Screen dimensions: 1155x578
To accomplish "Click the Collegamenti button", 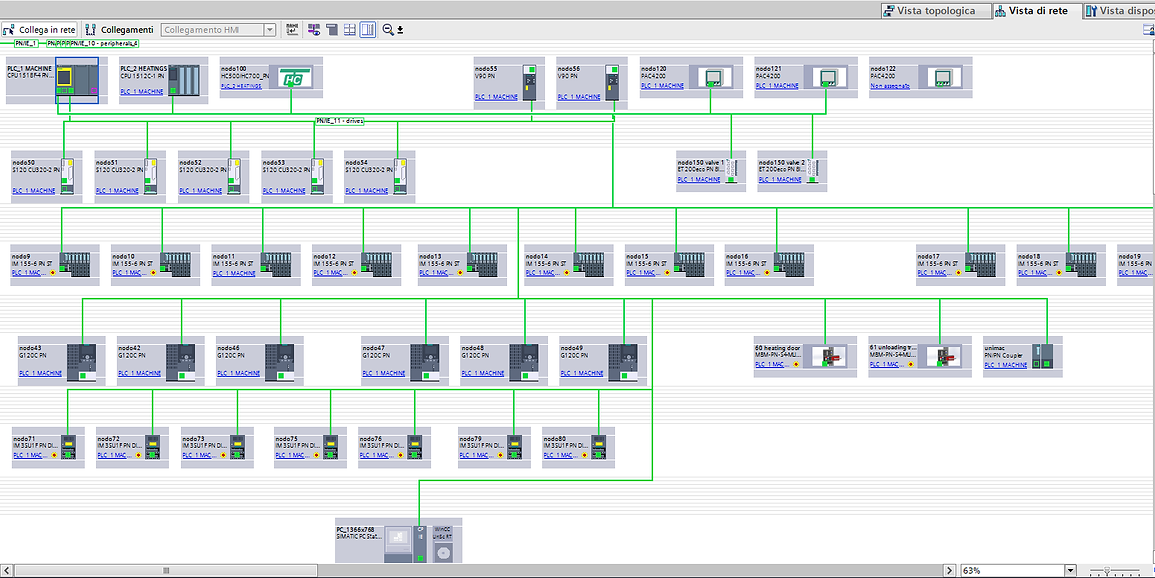I will 119,29.
